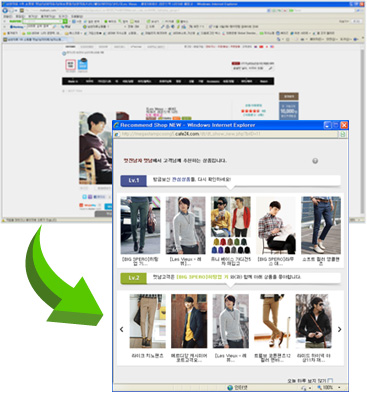Click the internet zone globe icon in popup status bar
This screenshot has width=367, height=393.
pyautogui.click(x=230, y=388)
